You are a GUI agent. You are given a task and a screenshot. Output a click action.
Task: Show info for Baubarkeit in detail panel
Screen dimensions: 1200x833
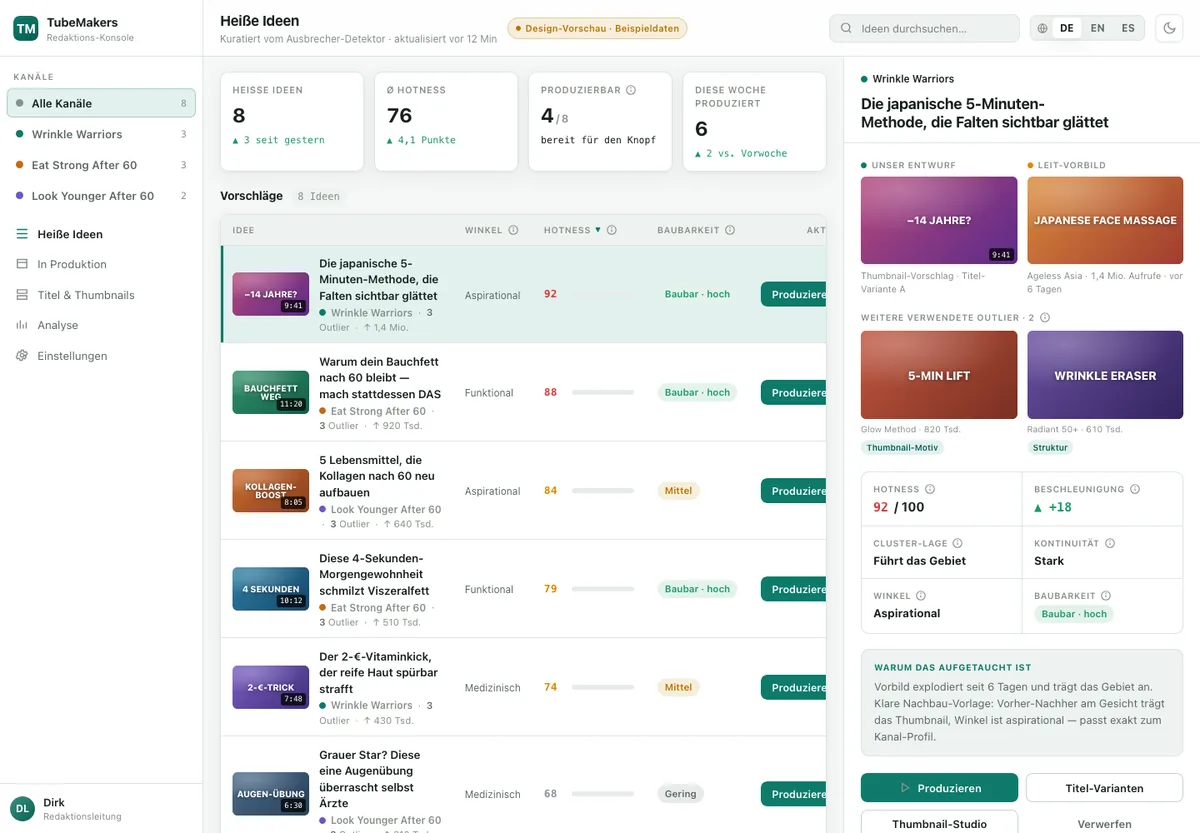pyautogui.click(x=1107, y=596)
